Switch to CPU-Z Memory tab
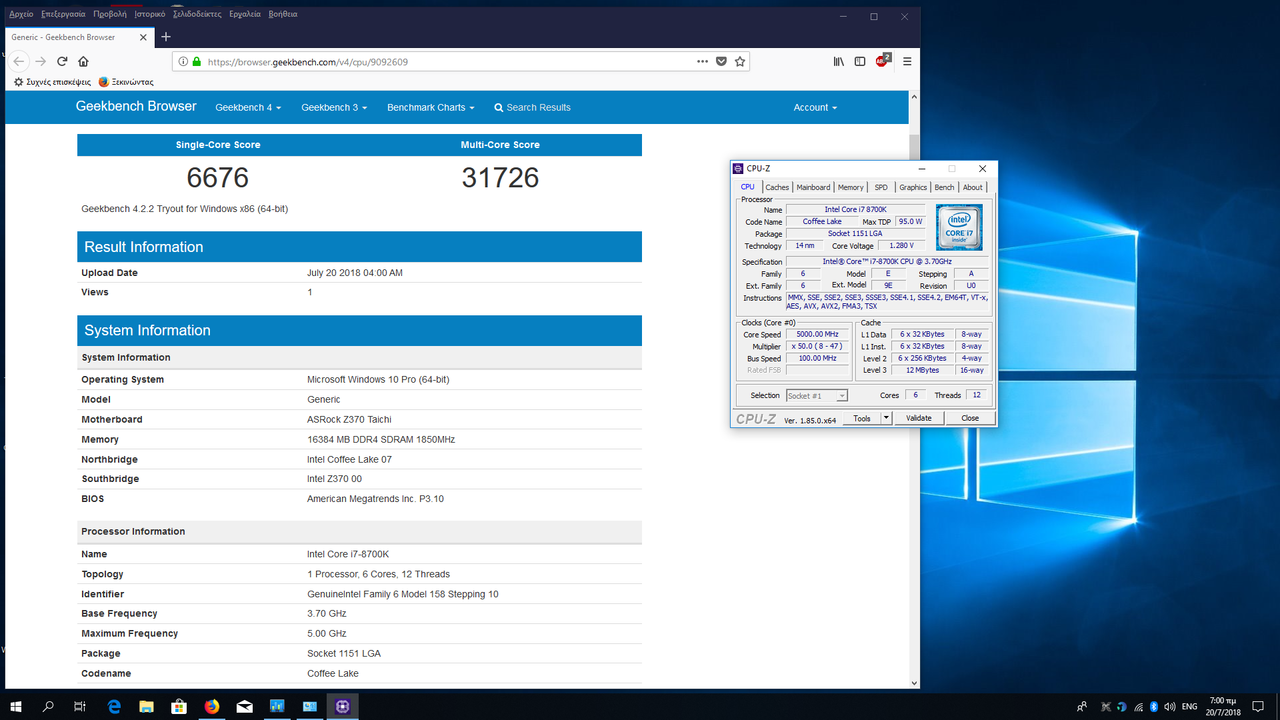The image size is (1280, 720). click(850, 187)
